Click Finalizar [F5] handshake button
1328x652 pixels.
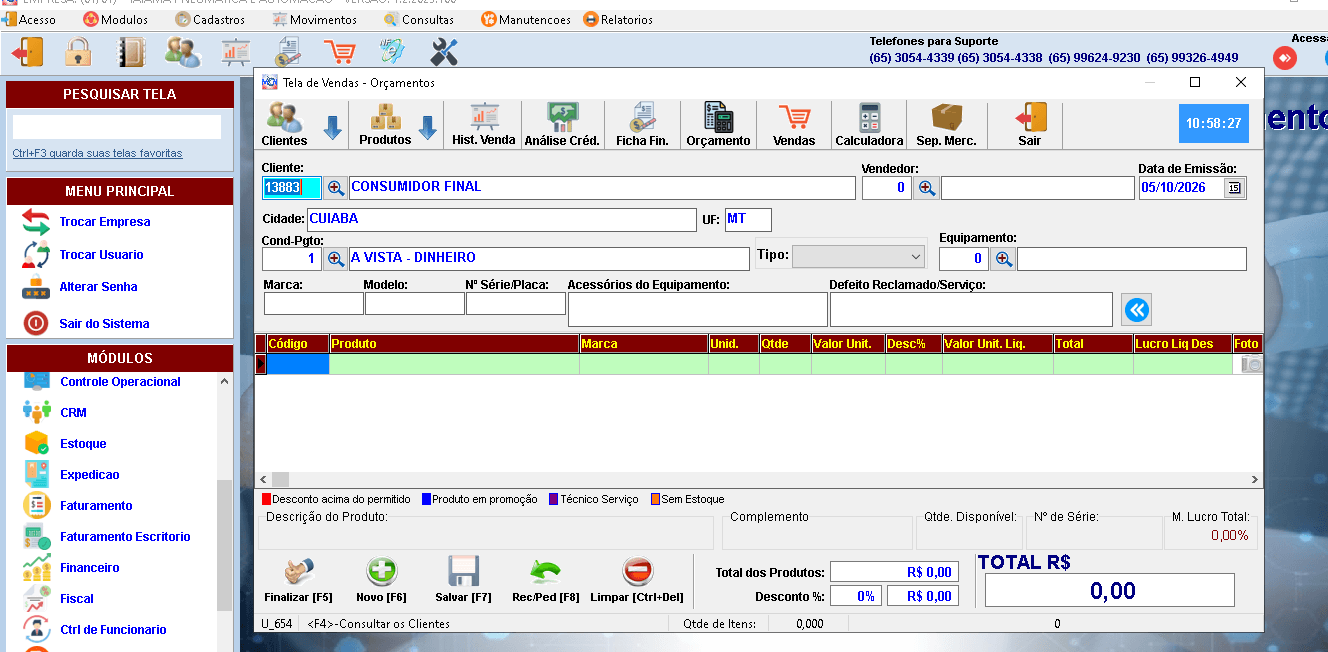[x=298, y=580]
